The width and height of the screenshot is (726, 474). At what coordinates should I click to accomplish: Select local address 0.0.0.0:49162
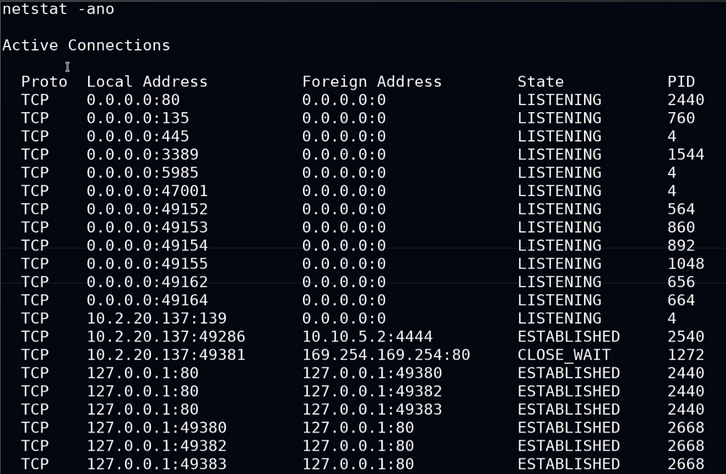[x=147, y=281]
